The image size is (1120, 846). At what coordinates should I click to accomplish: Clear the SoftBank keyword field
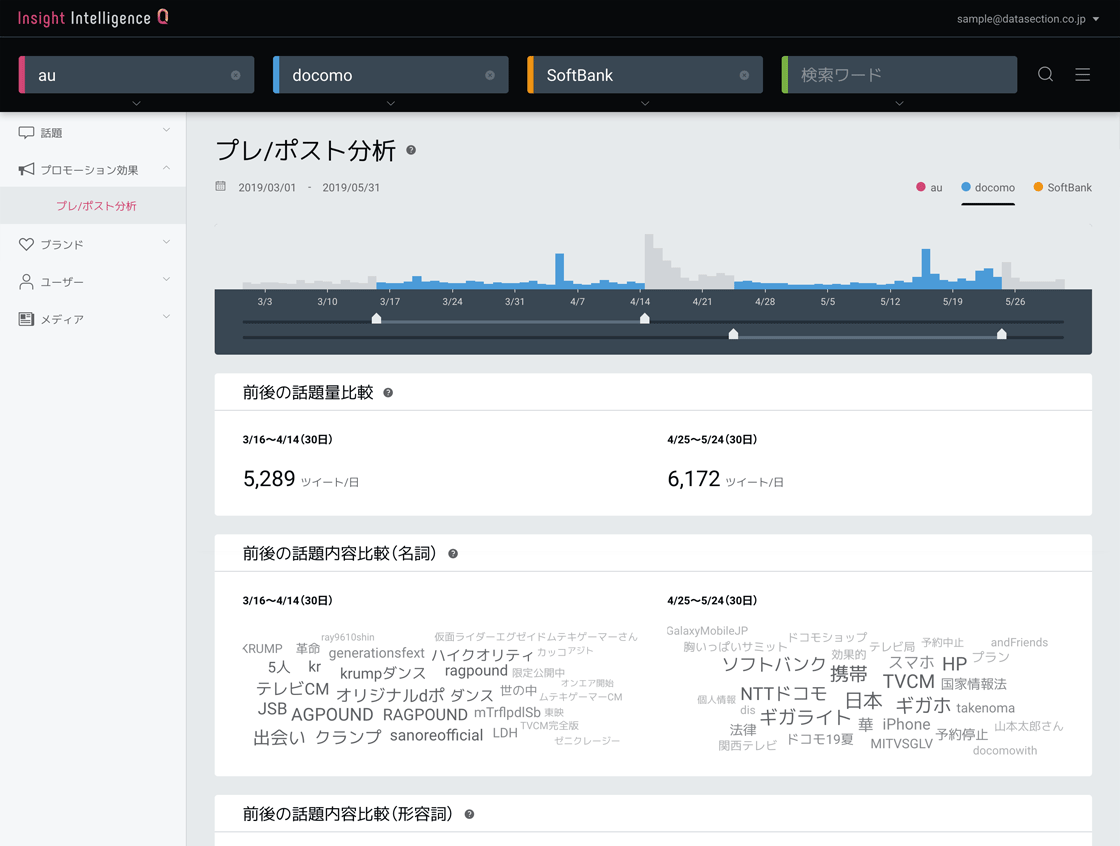point(744,75)
